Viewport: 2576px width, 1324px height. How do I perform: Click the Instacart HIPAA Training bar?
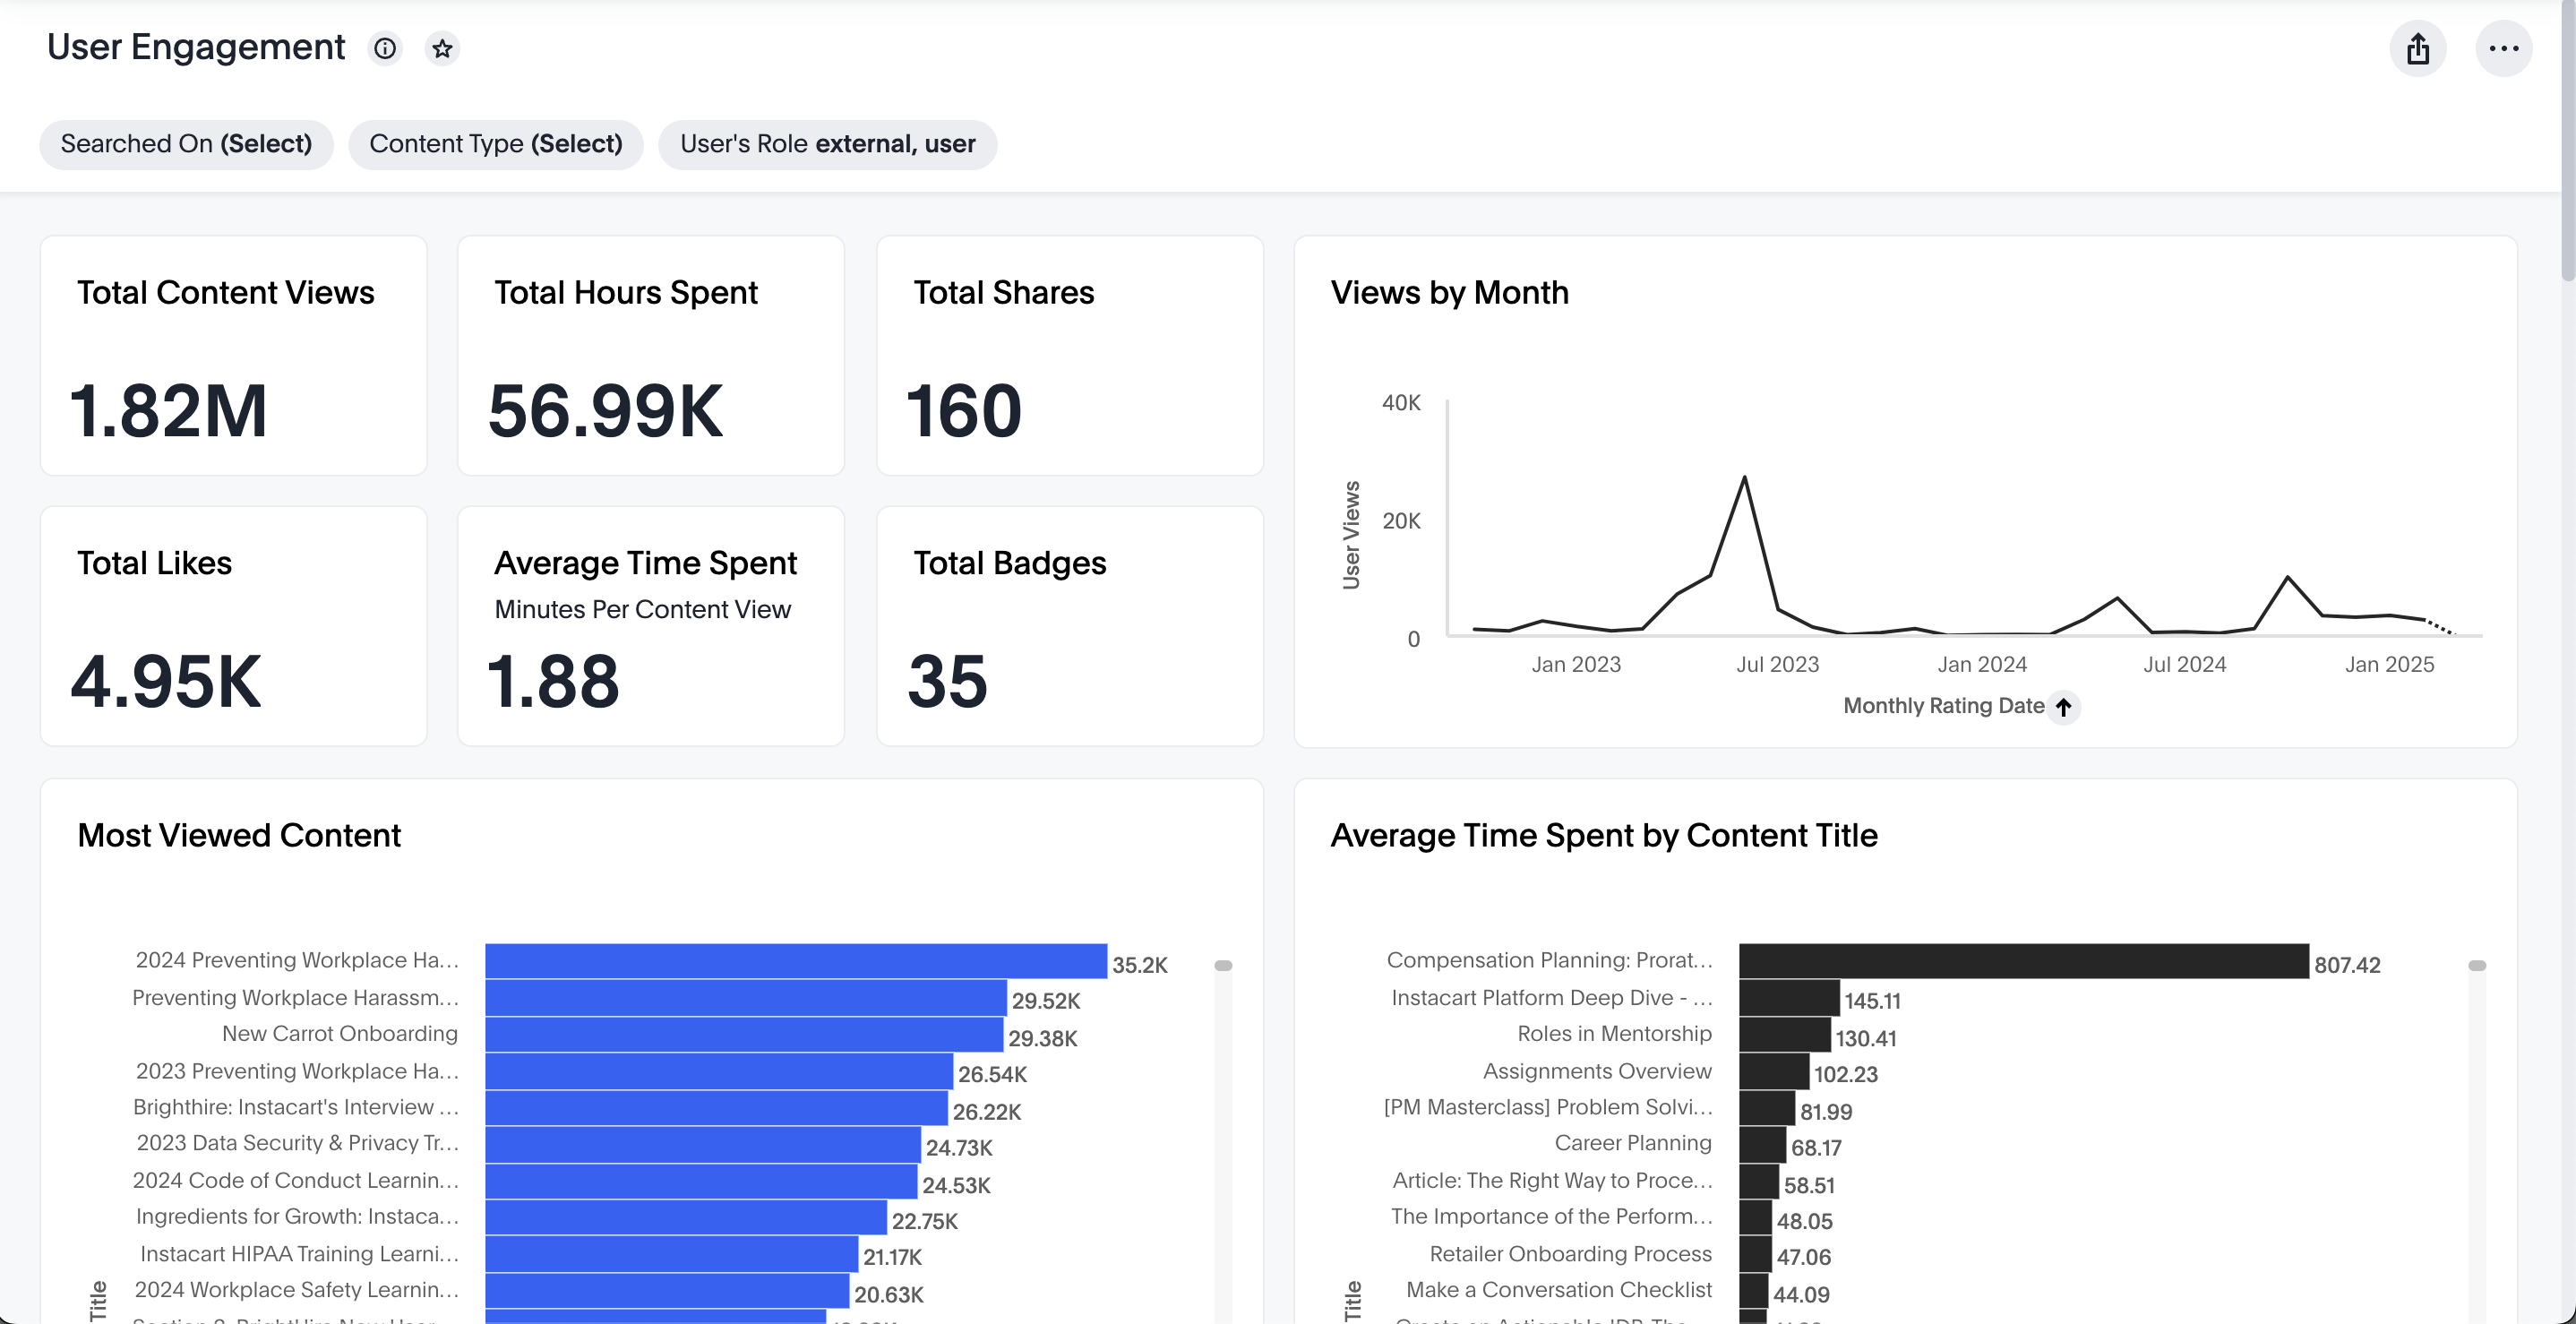[672, 1254]
